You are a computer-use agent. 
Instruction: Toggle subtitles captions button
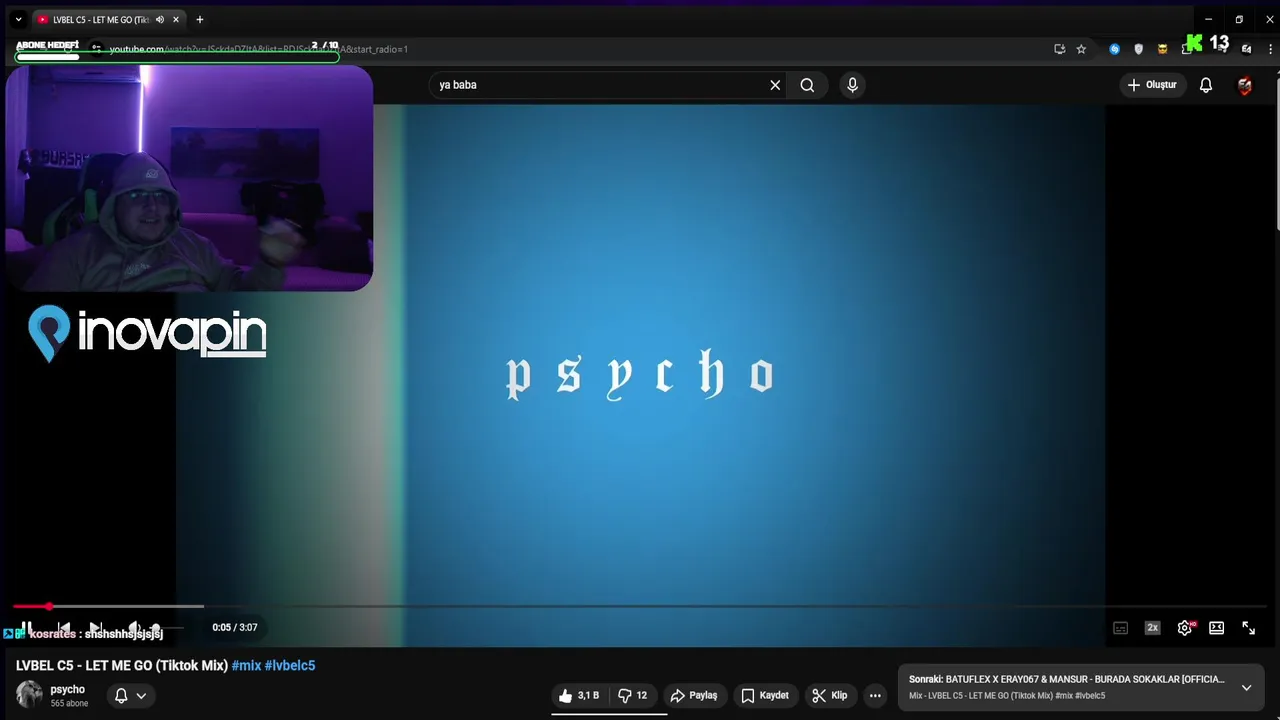1121,628
